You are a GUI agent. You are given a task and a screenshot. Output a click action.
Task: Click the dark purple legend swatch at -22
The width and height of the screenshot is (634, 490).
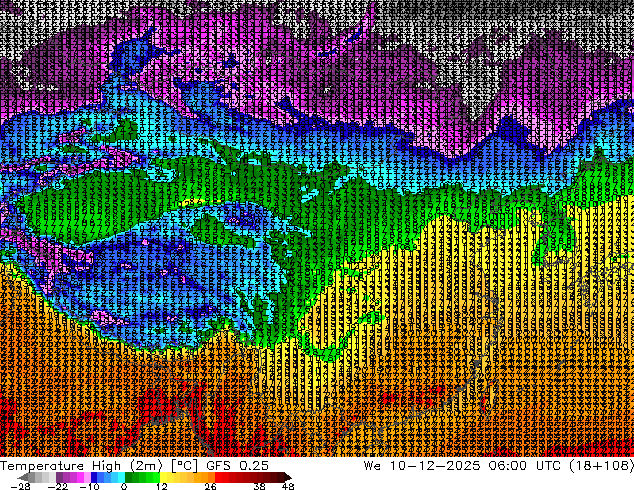click(x=59, y=477)
